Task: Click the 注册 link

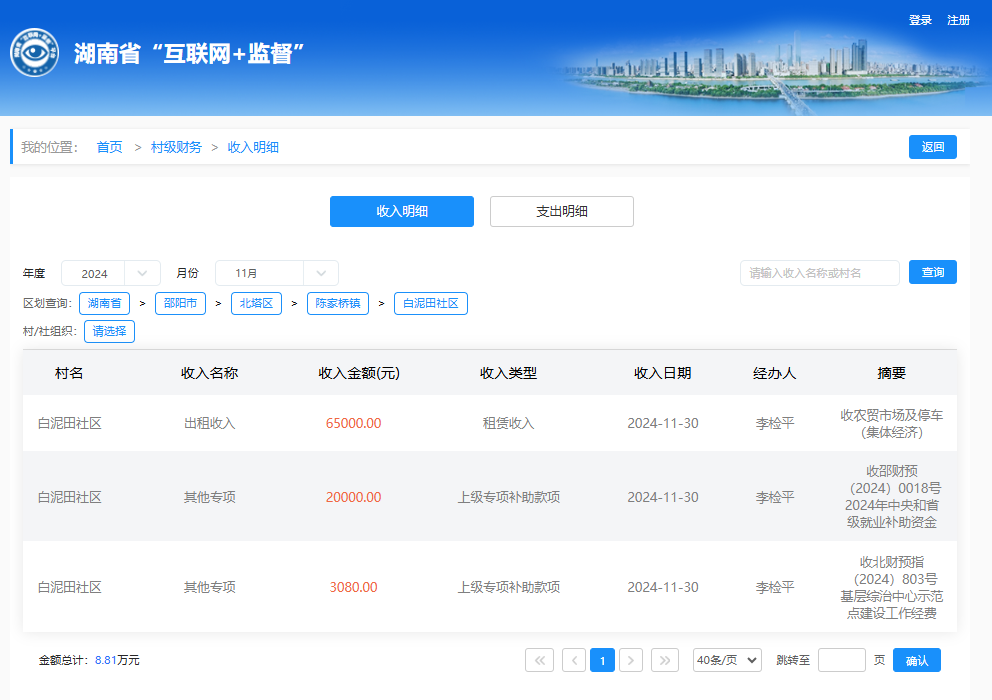Action: coord(958,20)
